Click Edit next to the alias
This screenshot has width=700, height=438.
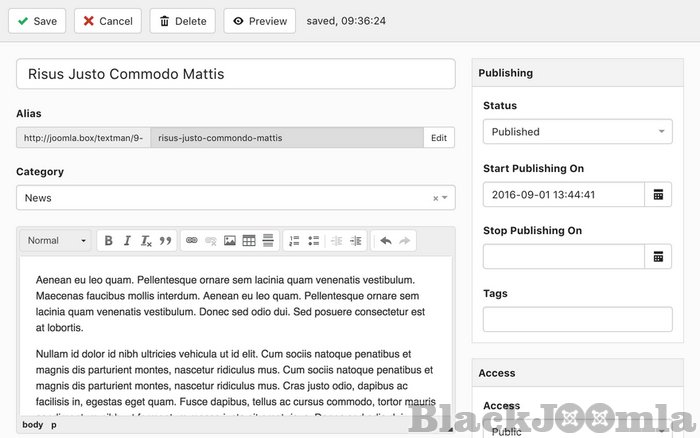(438, 138)
